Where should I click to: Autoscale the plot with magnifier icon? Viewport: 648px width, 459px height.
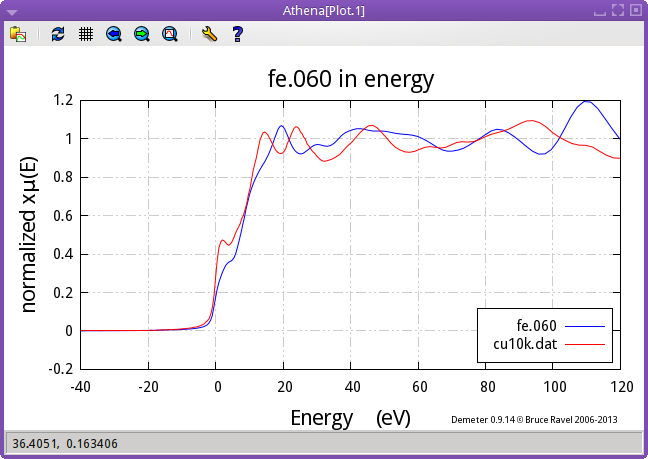(x=170, y=34)
